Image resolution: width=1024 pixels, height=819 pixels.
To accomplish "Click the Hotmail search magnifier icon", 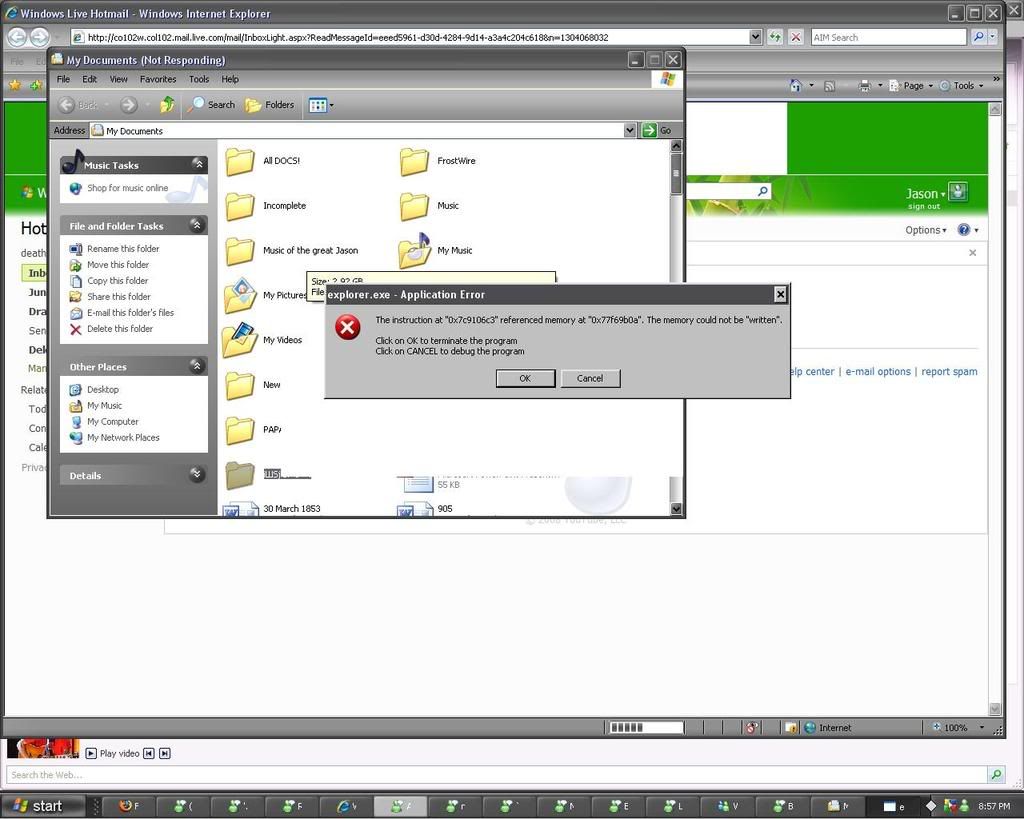I will pyautogui.click(x=762, y=191).
